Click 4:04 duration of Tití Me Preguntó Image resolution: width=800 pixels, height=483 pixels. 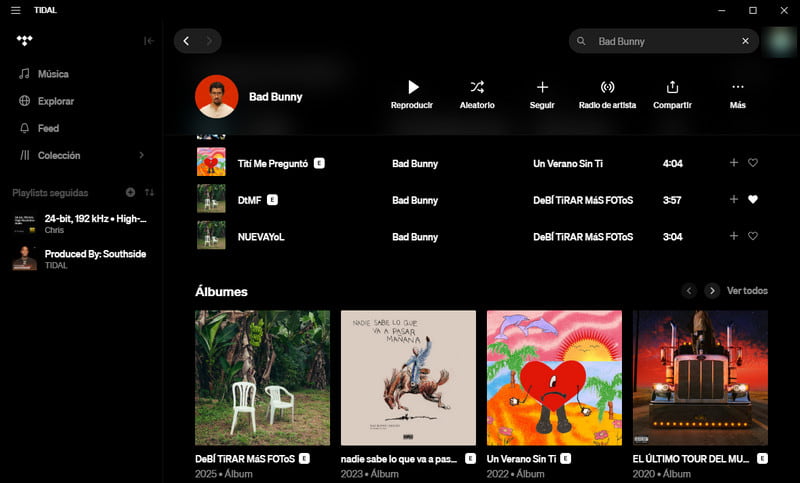(672, 164)
